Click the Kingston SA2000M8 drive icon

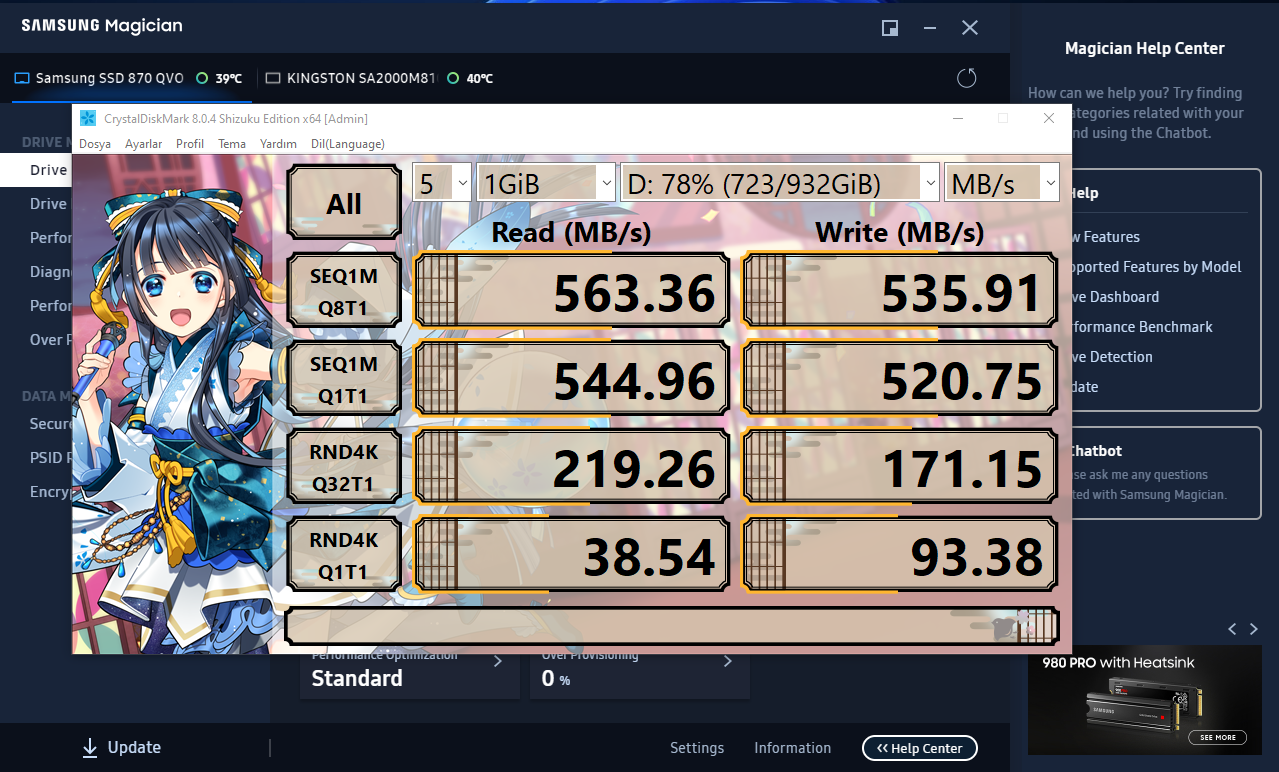273,78
